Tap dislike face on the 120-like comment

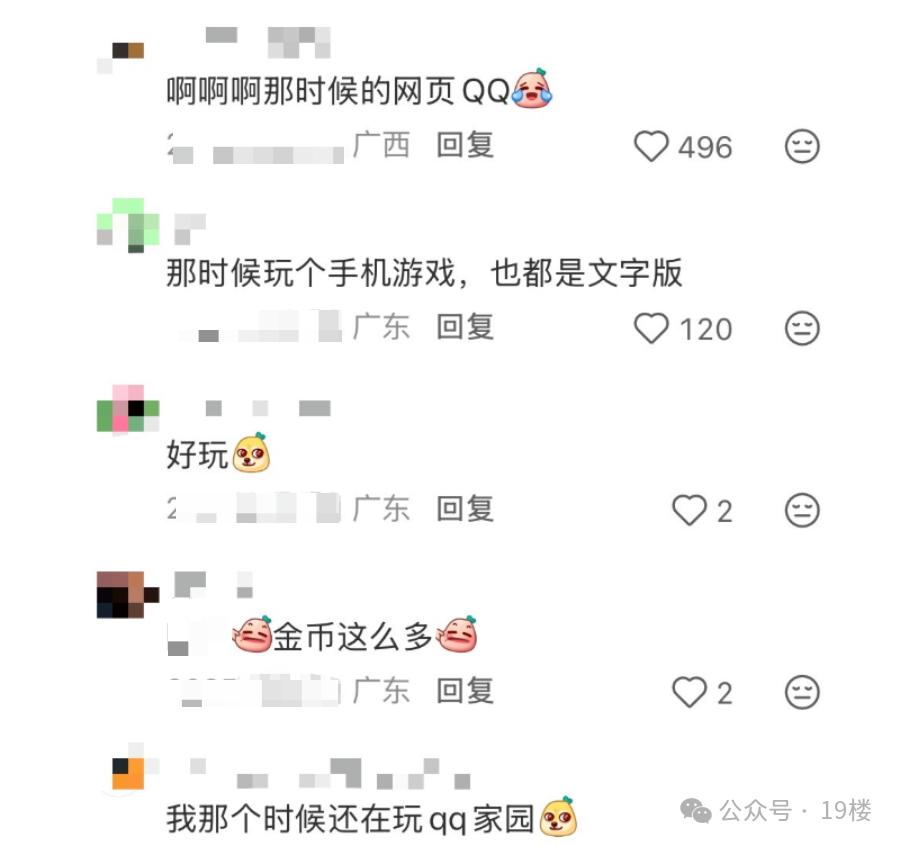802,328
